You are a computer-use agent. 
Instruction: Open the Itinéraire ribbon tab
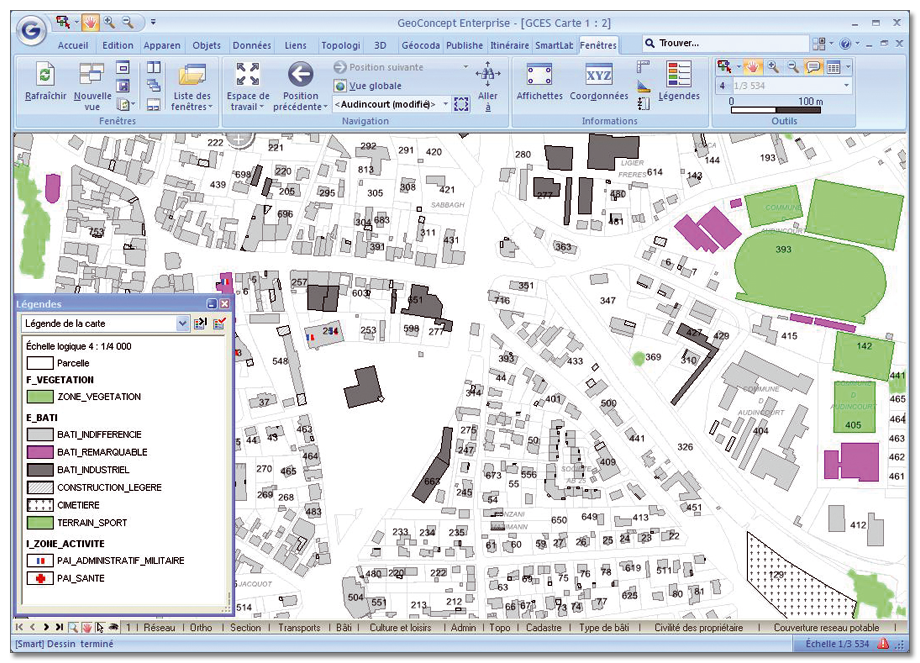point(509,45)
